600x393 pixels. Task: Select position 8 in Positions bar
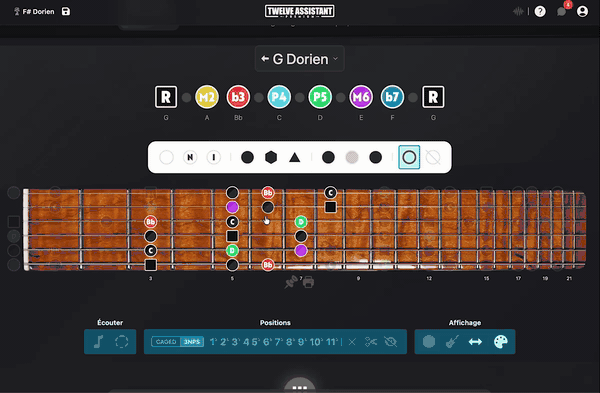(x=289, y=342)
